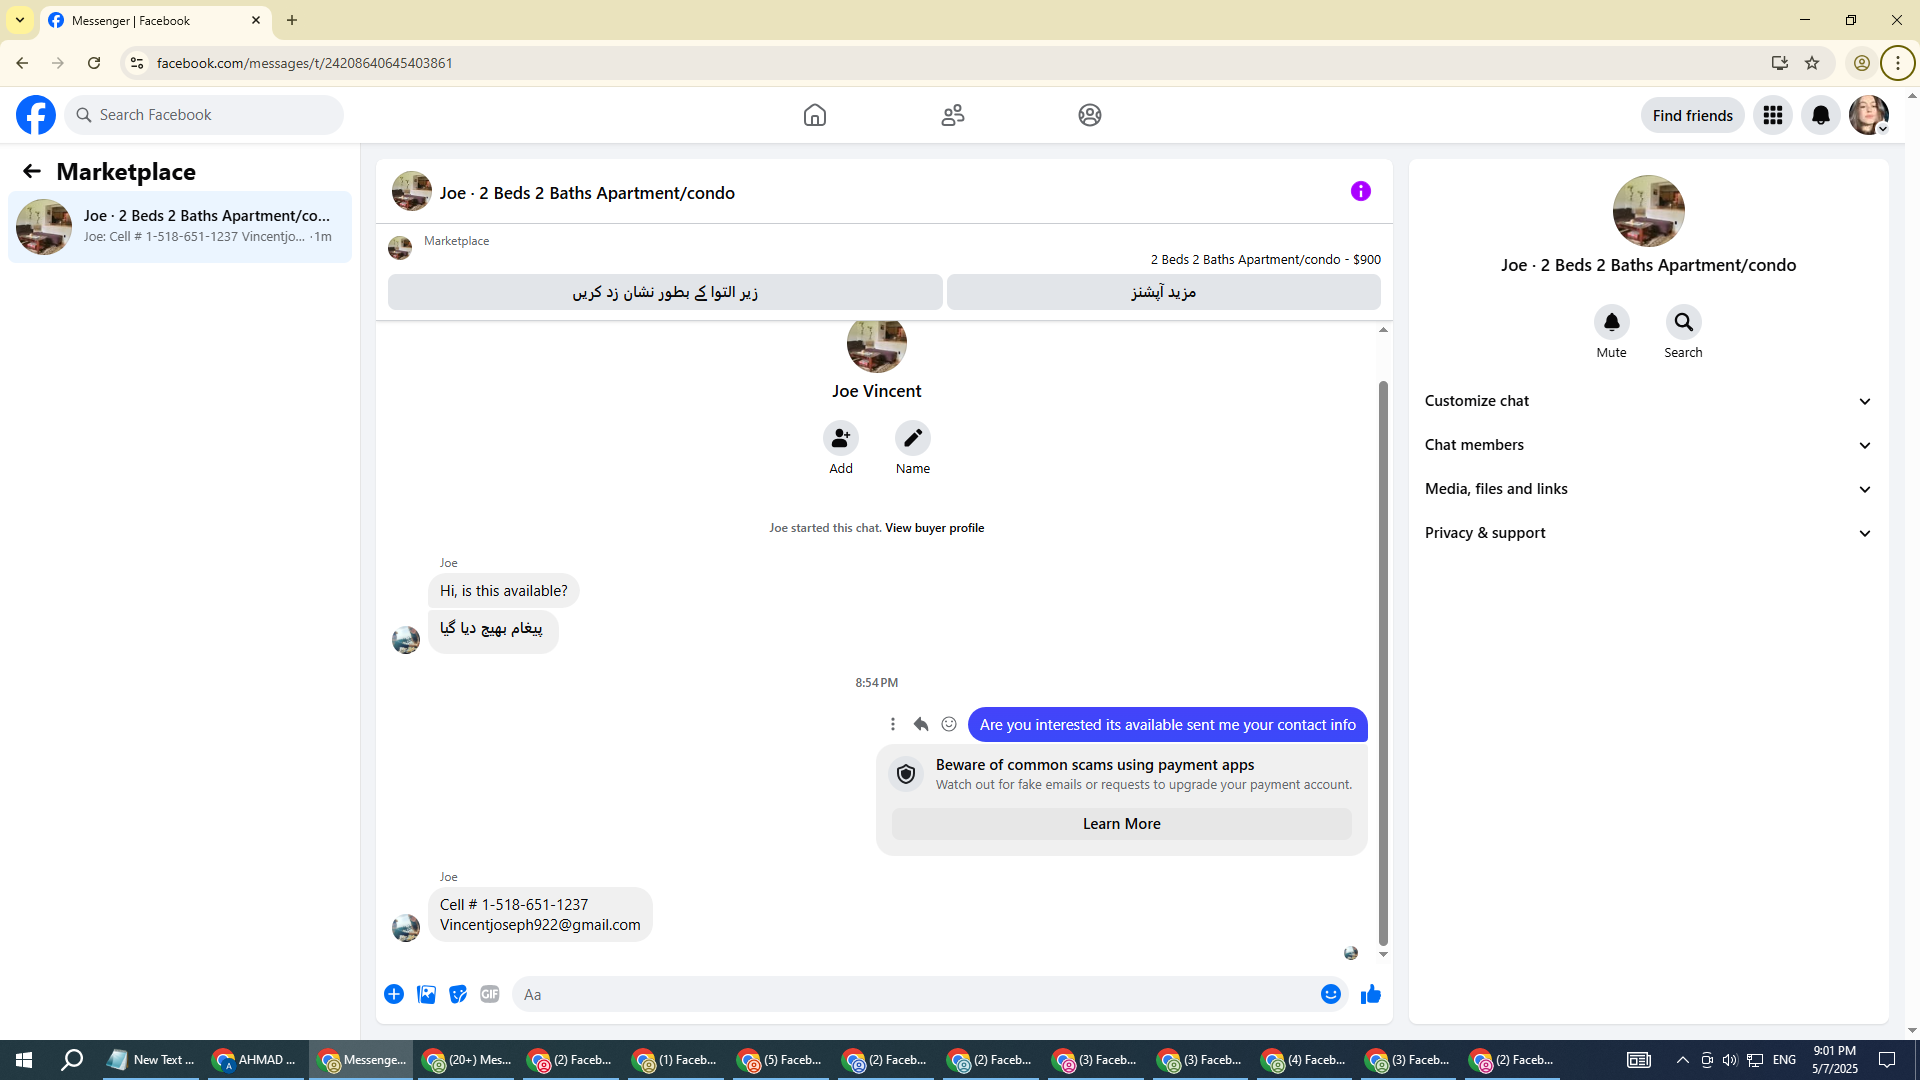The image size is (1920, 1080).
Task: Click the Learn More scam warning button
Action: tap(1121, 824)
